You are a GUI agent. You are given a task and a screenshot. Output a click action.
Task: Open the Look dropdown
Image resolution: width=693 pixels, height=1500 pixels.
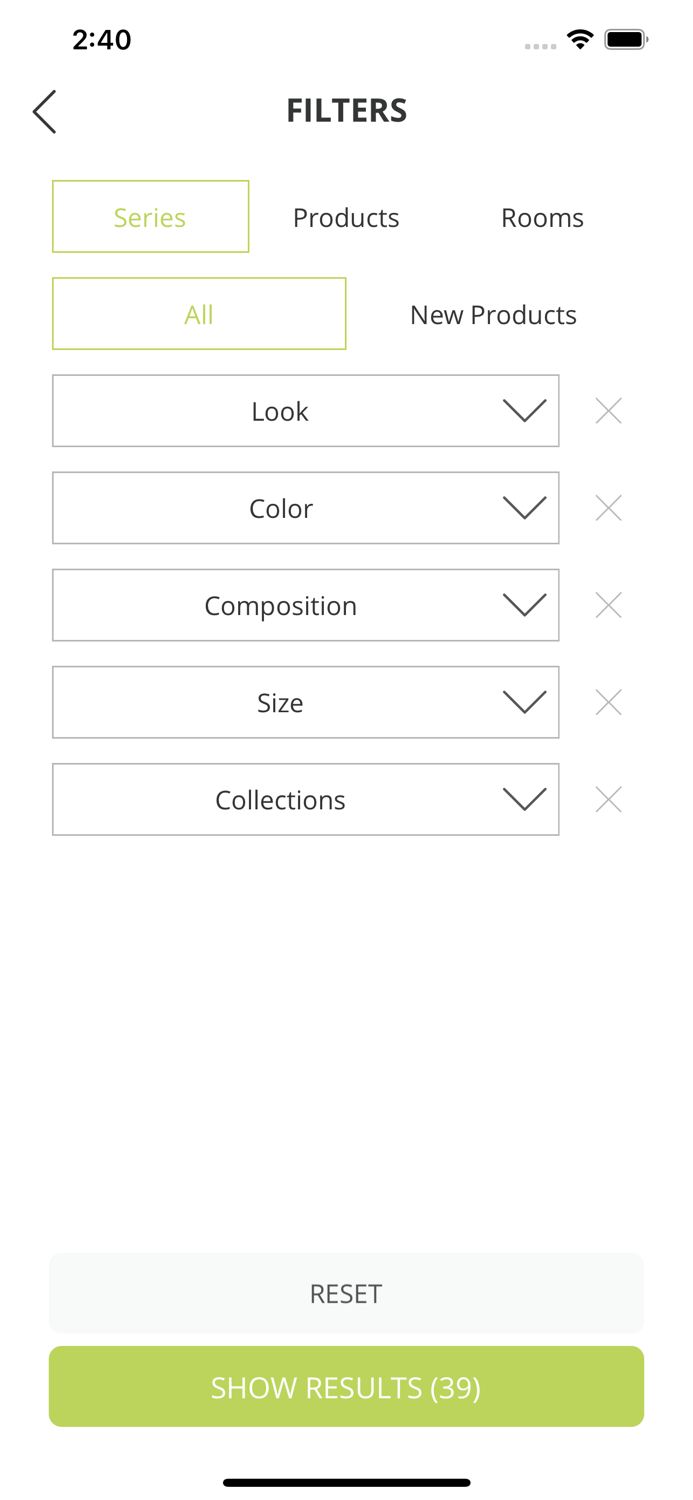pos(305,411)
